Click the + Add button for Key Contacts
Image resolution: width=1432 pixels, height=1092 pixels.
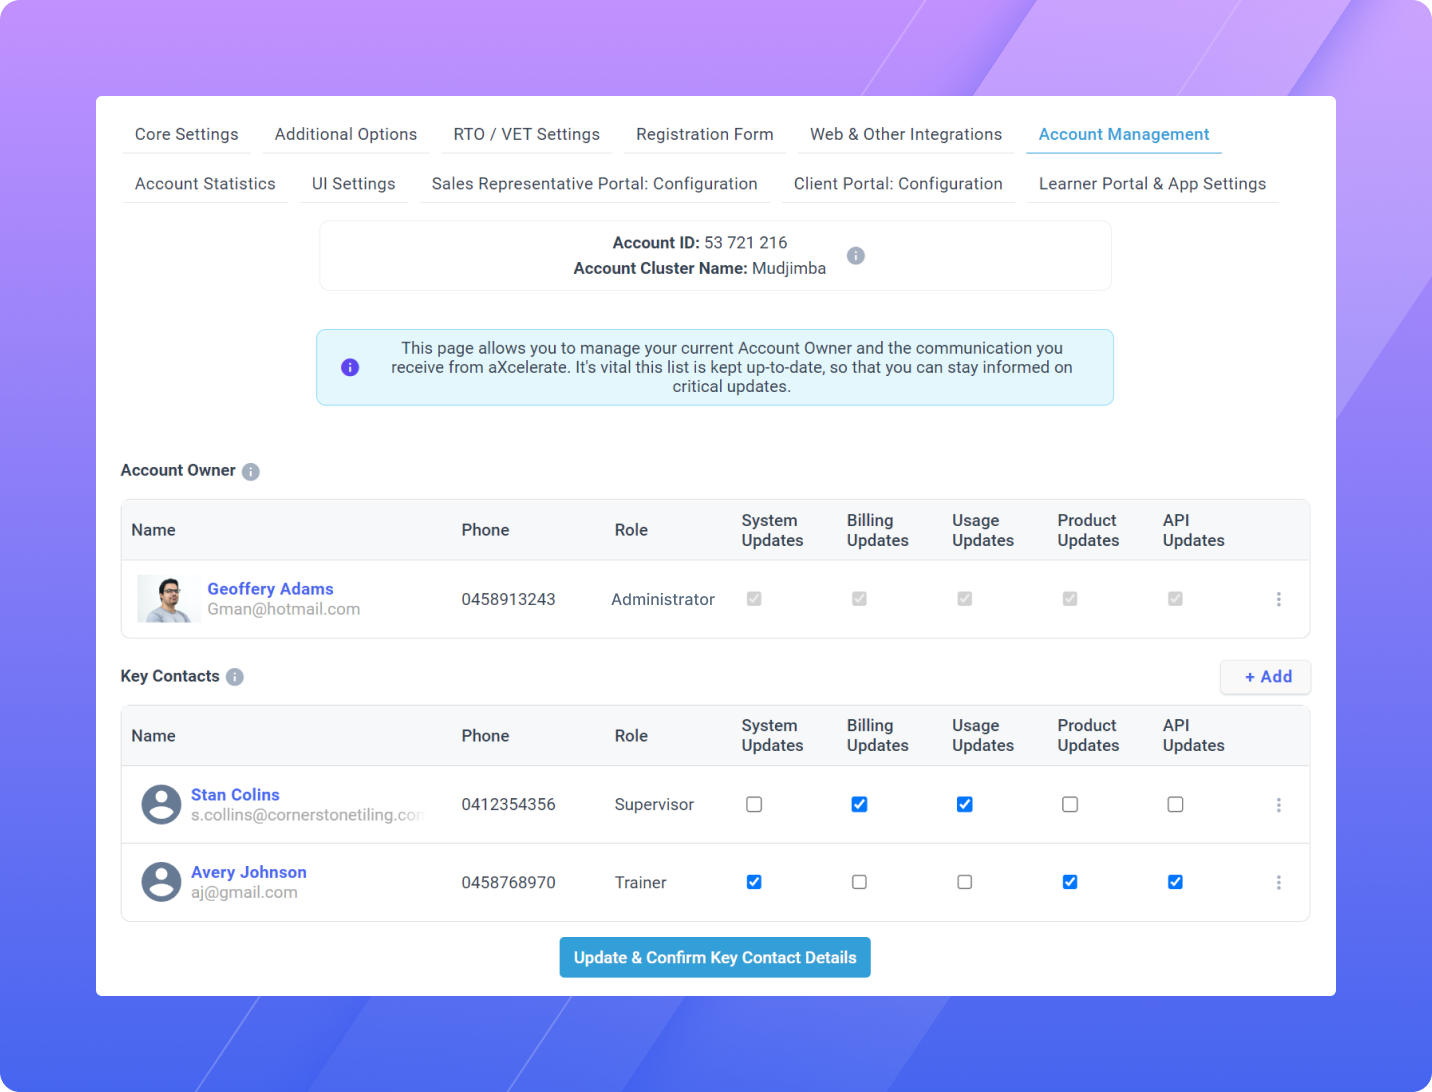click(1265, 677)
